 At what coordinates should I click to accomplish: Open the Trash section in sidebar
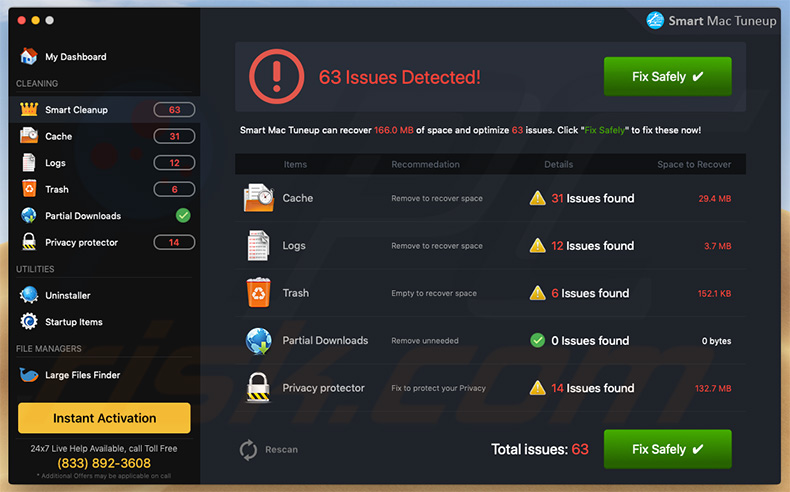tap(104, 189)
